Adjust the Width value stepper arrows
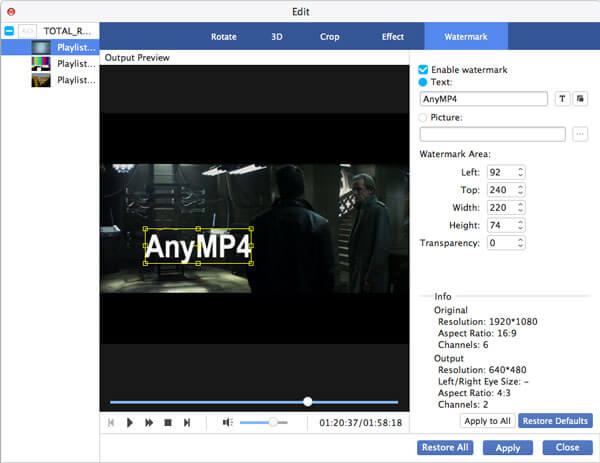The width and height of the screenshot is (600, 463). (520, 207)
